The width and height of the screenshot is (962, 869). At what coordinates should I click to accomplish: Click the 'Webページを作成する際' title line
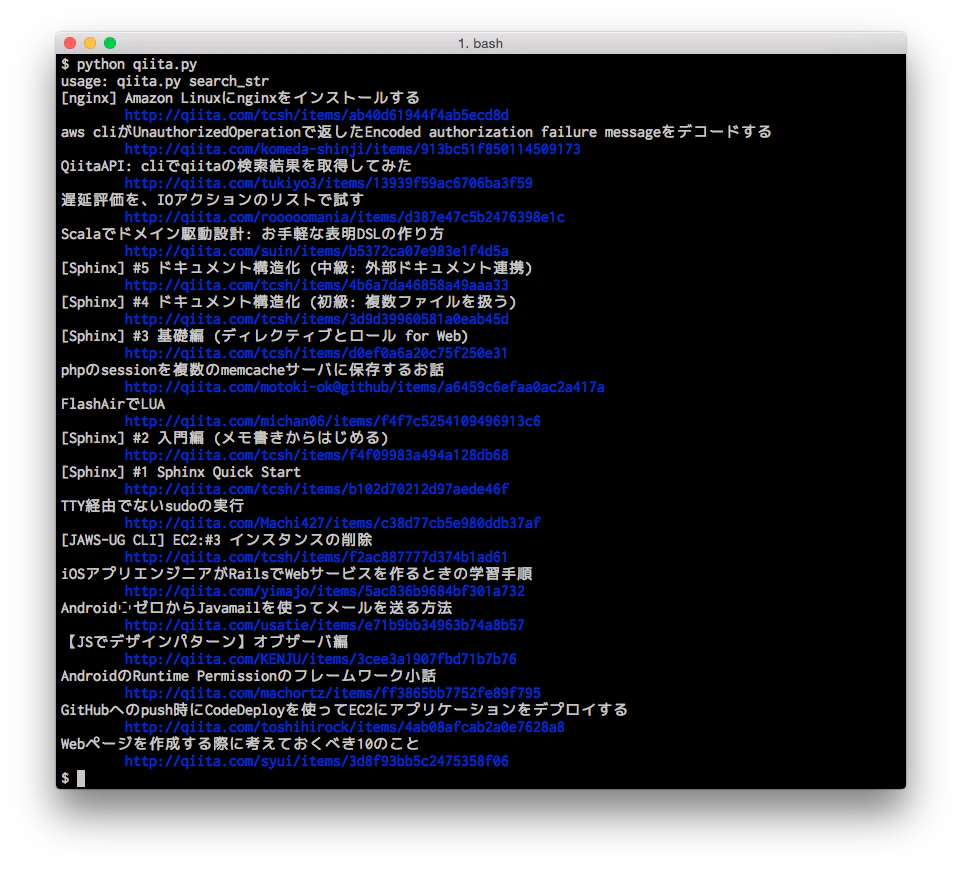tap(240, 744)
